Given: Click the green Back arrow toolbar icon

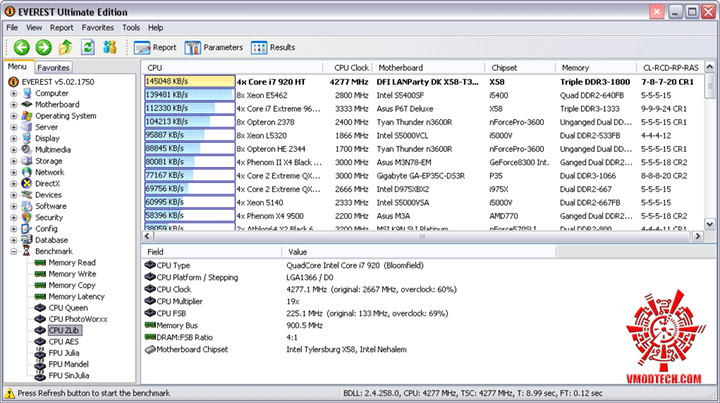Looking at the screenshot, I should (x=21, y=47).
